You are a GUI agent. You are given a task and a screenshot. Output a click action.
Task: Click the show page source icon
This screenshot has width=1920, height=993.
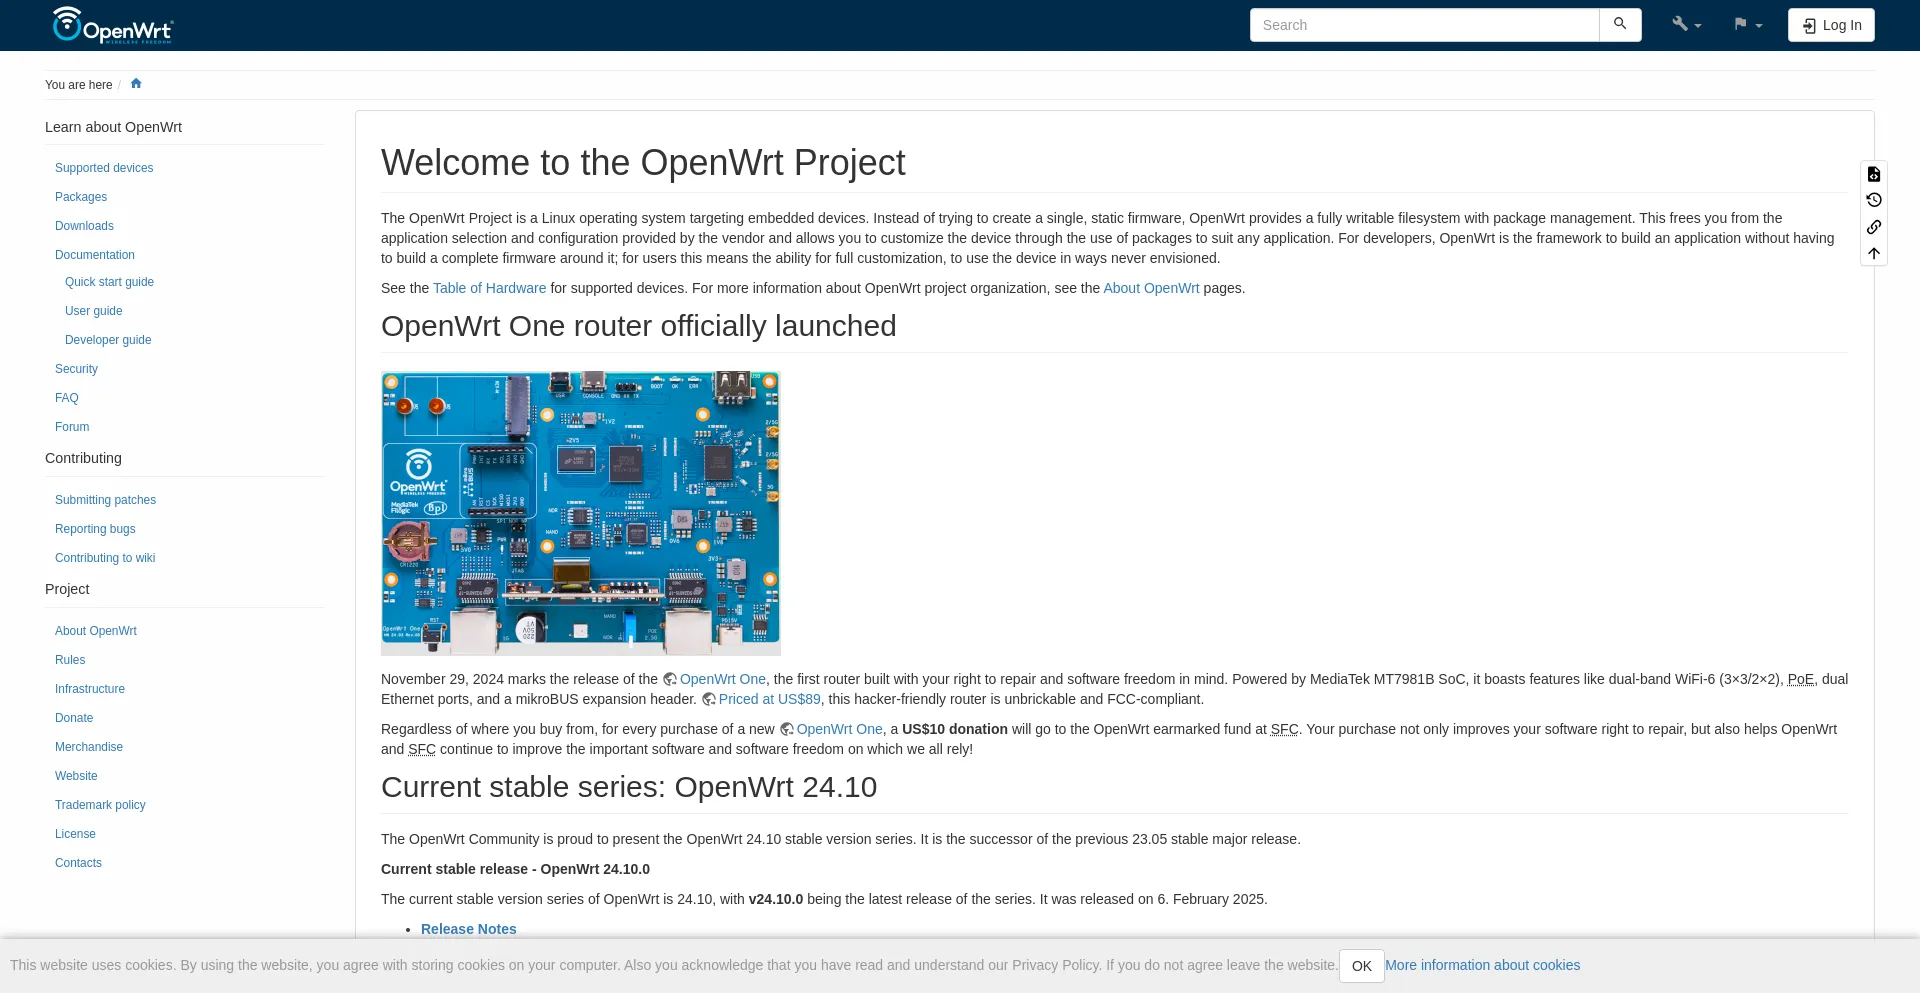pyautogui.click(x=1874, y=174)
